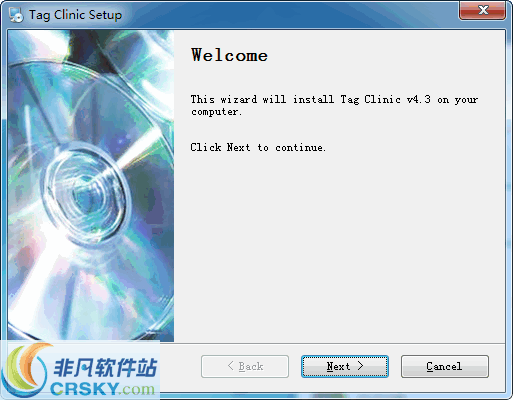Screen dimensions: 513x400
Task: Click the greyed-out Back button
Action: pos(245,366)
